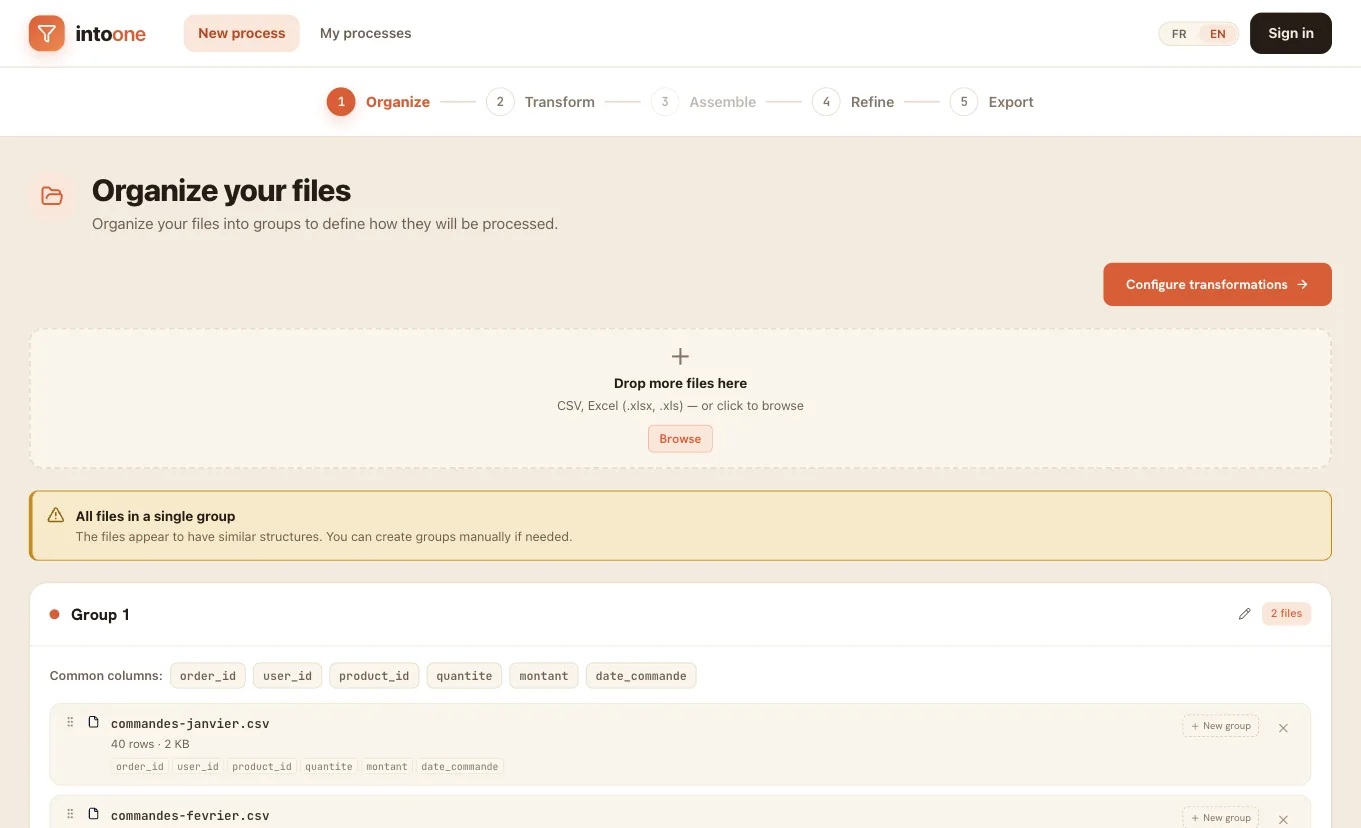The height and width of the screenshot is (828, 1361).
Task: Open the My processes tab
Action: [365, 33]
